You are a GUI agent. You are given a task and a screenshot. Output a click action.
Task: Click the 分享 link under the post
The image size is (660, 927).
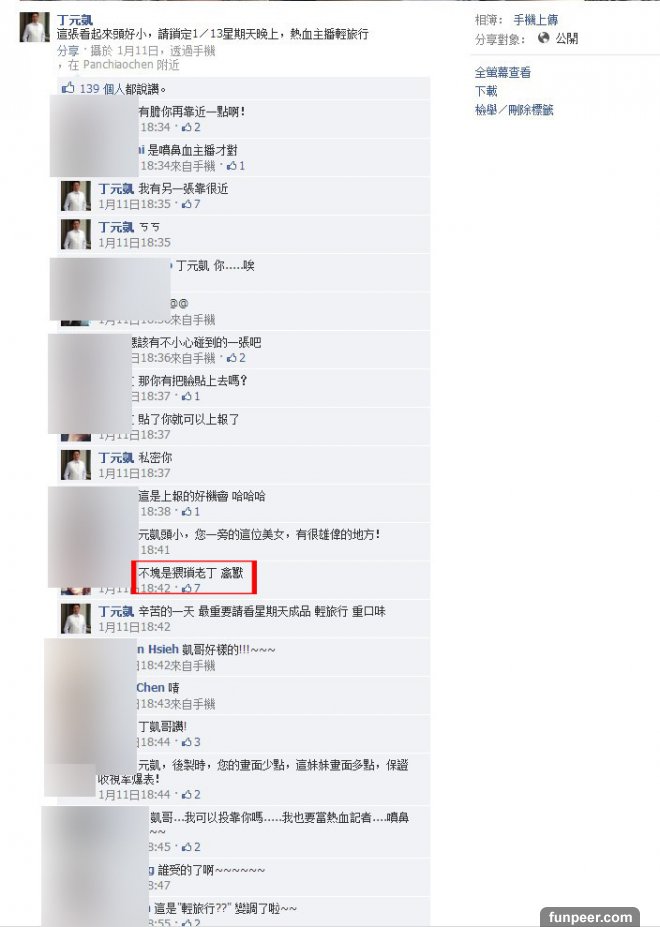click(67, 51)
